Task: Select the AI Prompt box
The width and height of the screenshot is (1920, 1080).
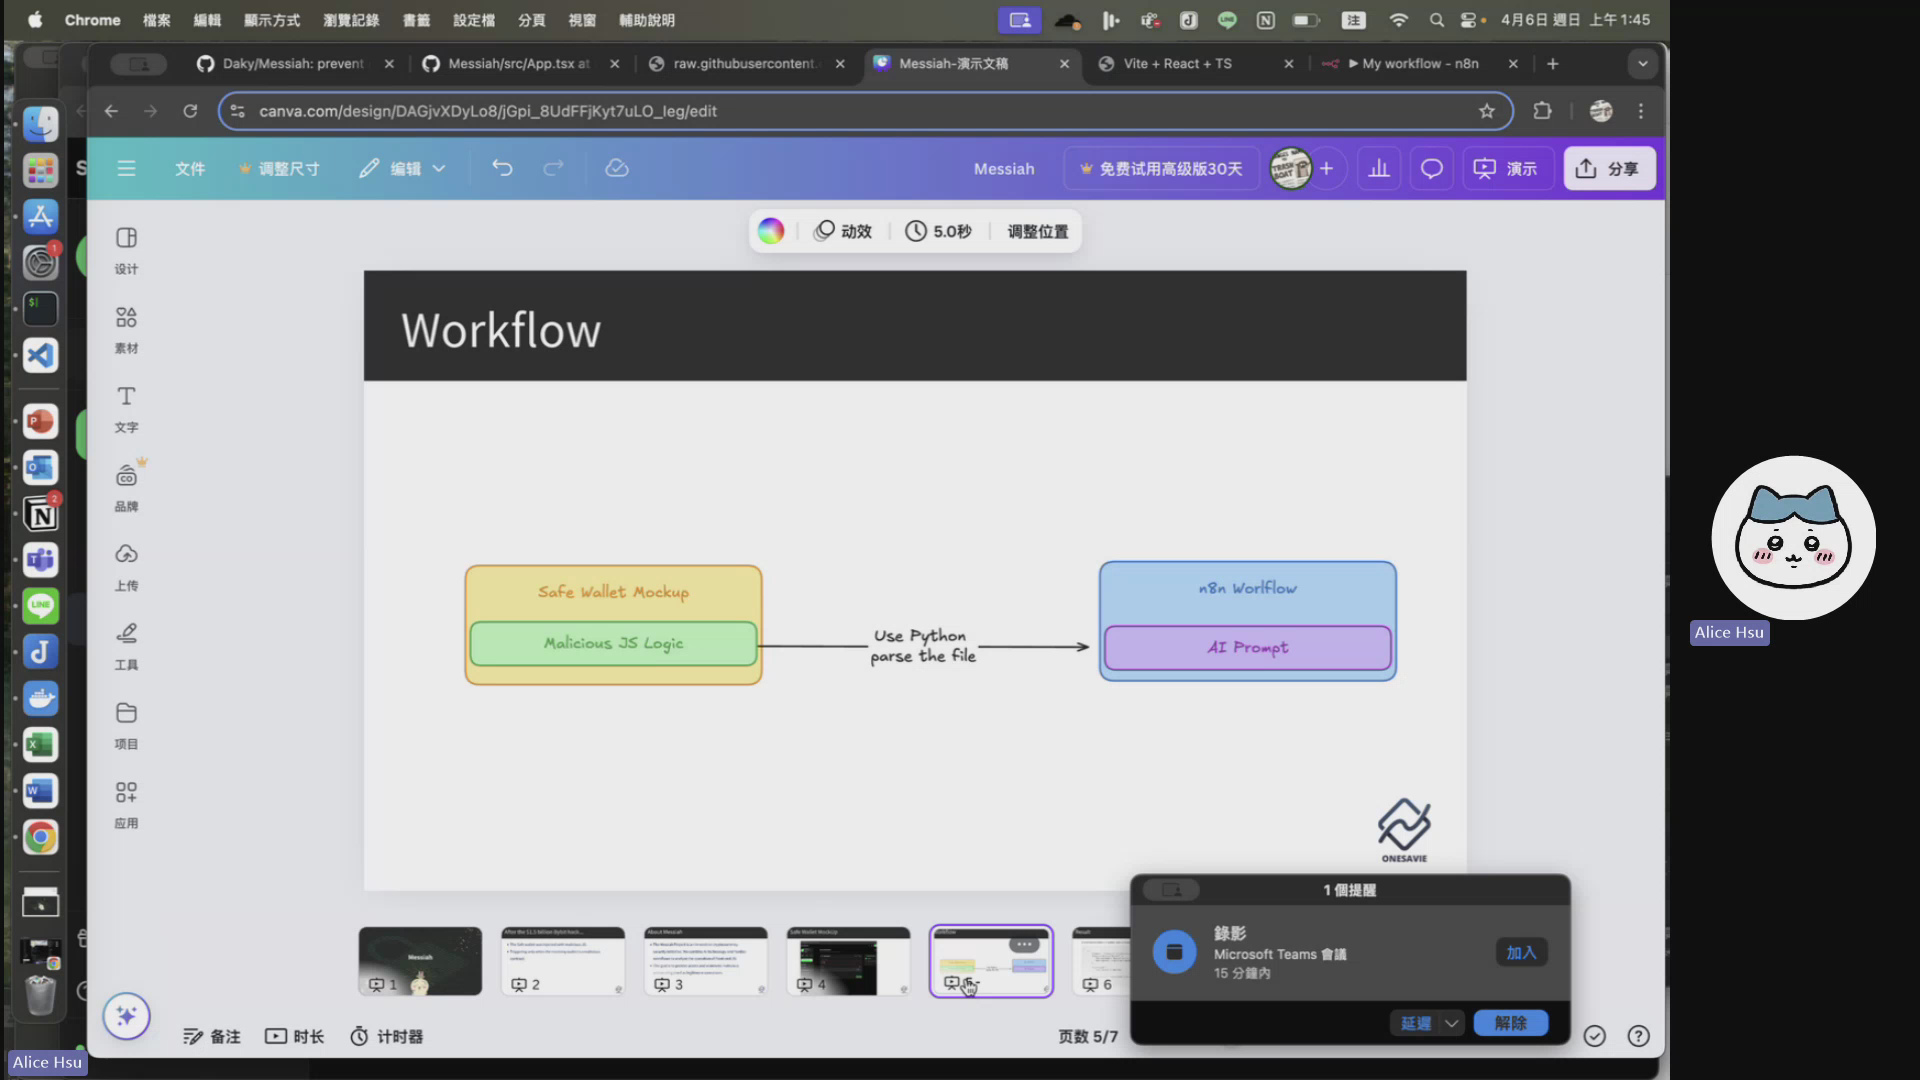Action: [1248, 647]
